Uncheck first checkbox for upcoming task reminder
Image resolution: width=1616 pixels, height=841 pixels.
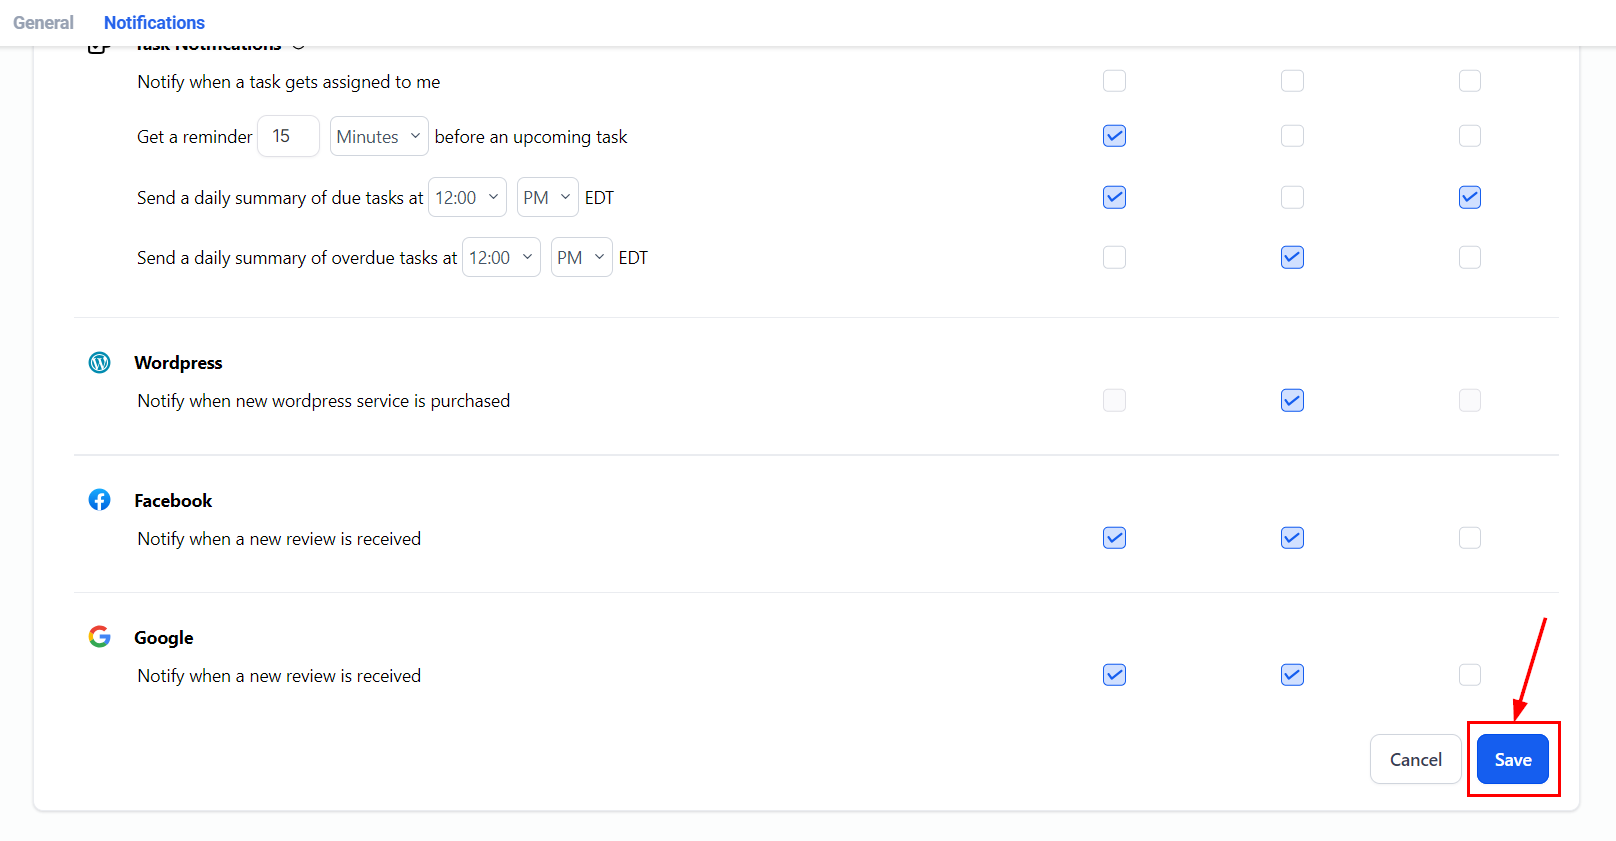click(x=1114, y=136)
